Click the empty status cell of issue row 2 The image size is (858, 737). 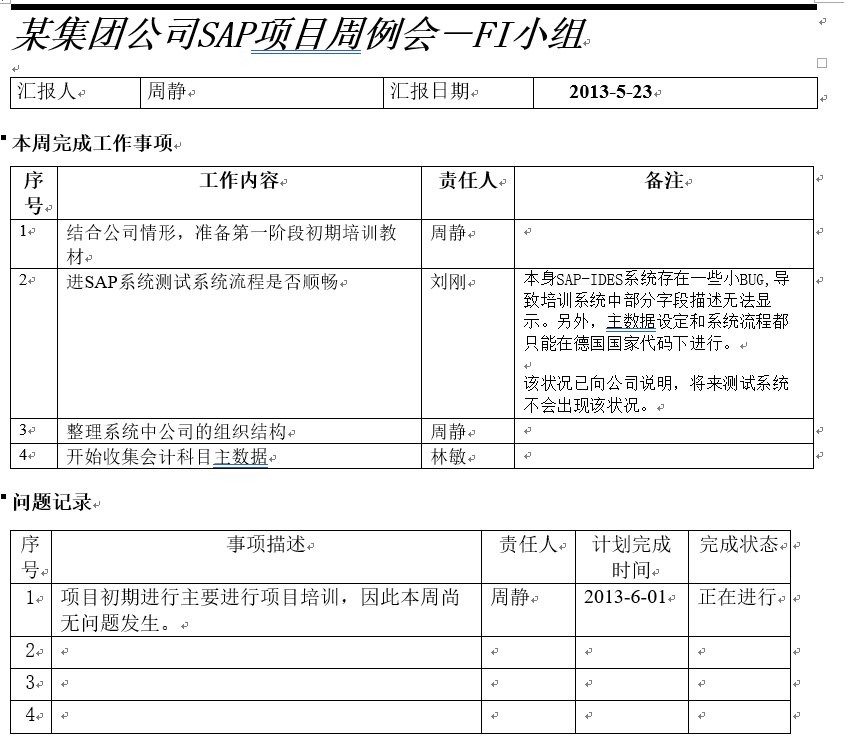pos(739,652)
